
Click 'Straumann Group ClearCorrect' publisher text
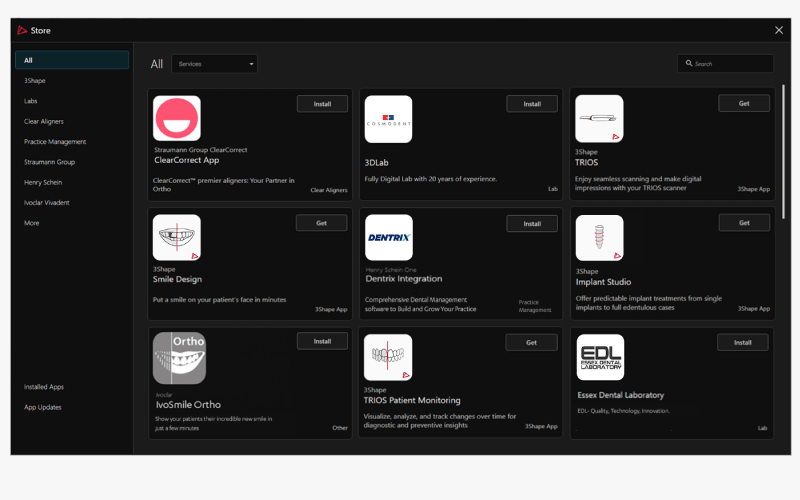(201, 150)
